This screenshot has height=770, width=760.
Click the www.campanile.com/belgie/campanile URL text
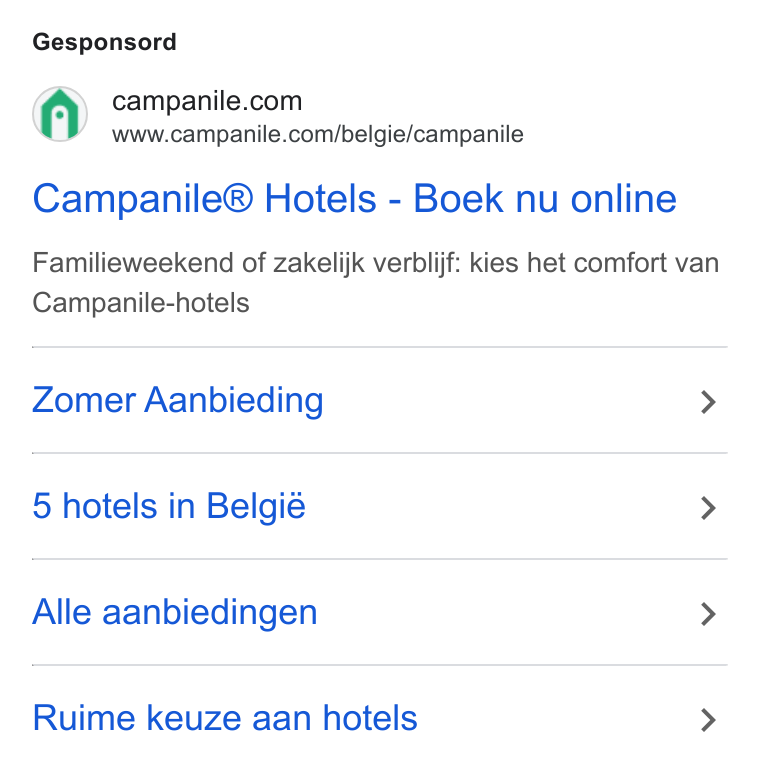318,134
